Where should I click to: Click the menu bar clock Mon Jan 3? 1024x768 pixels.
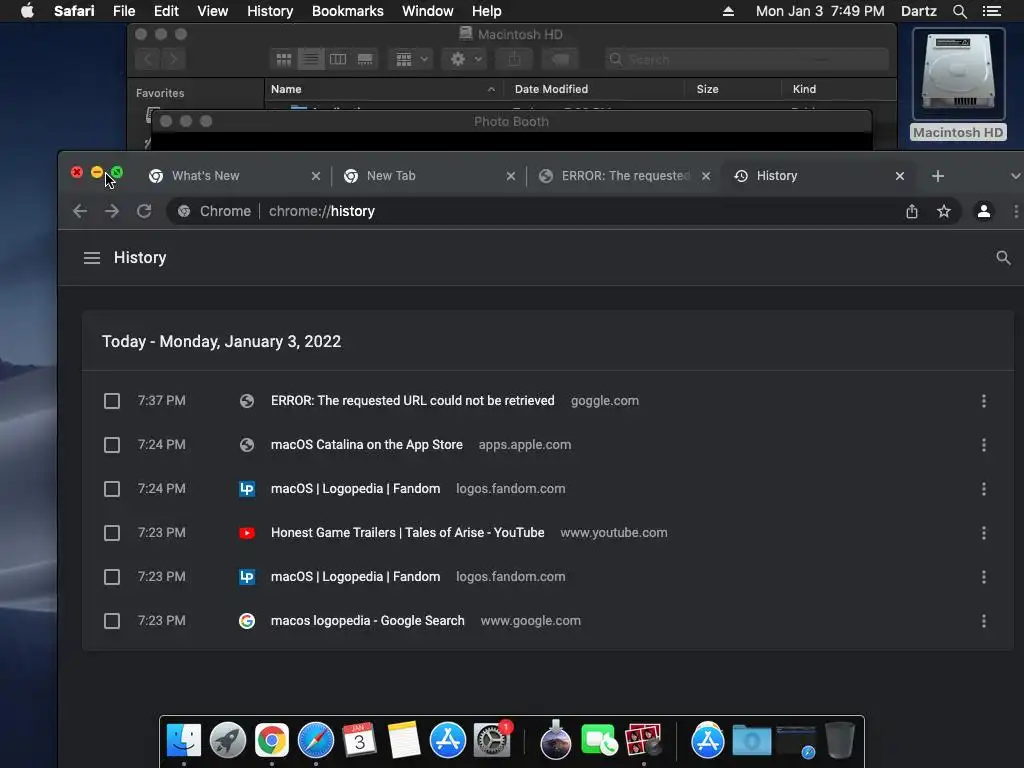click(x=820, y=11)
